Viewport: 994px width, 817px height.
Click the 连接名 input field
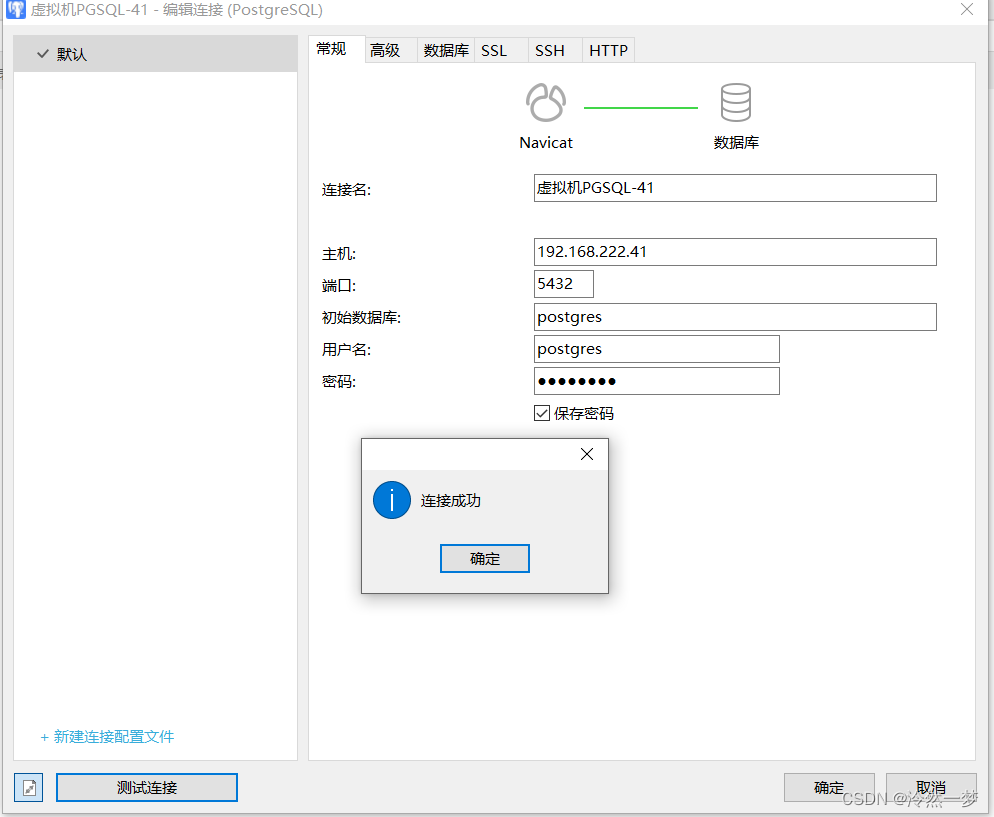(735, 188)
